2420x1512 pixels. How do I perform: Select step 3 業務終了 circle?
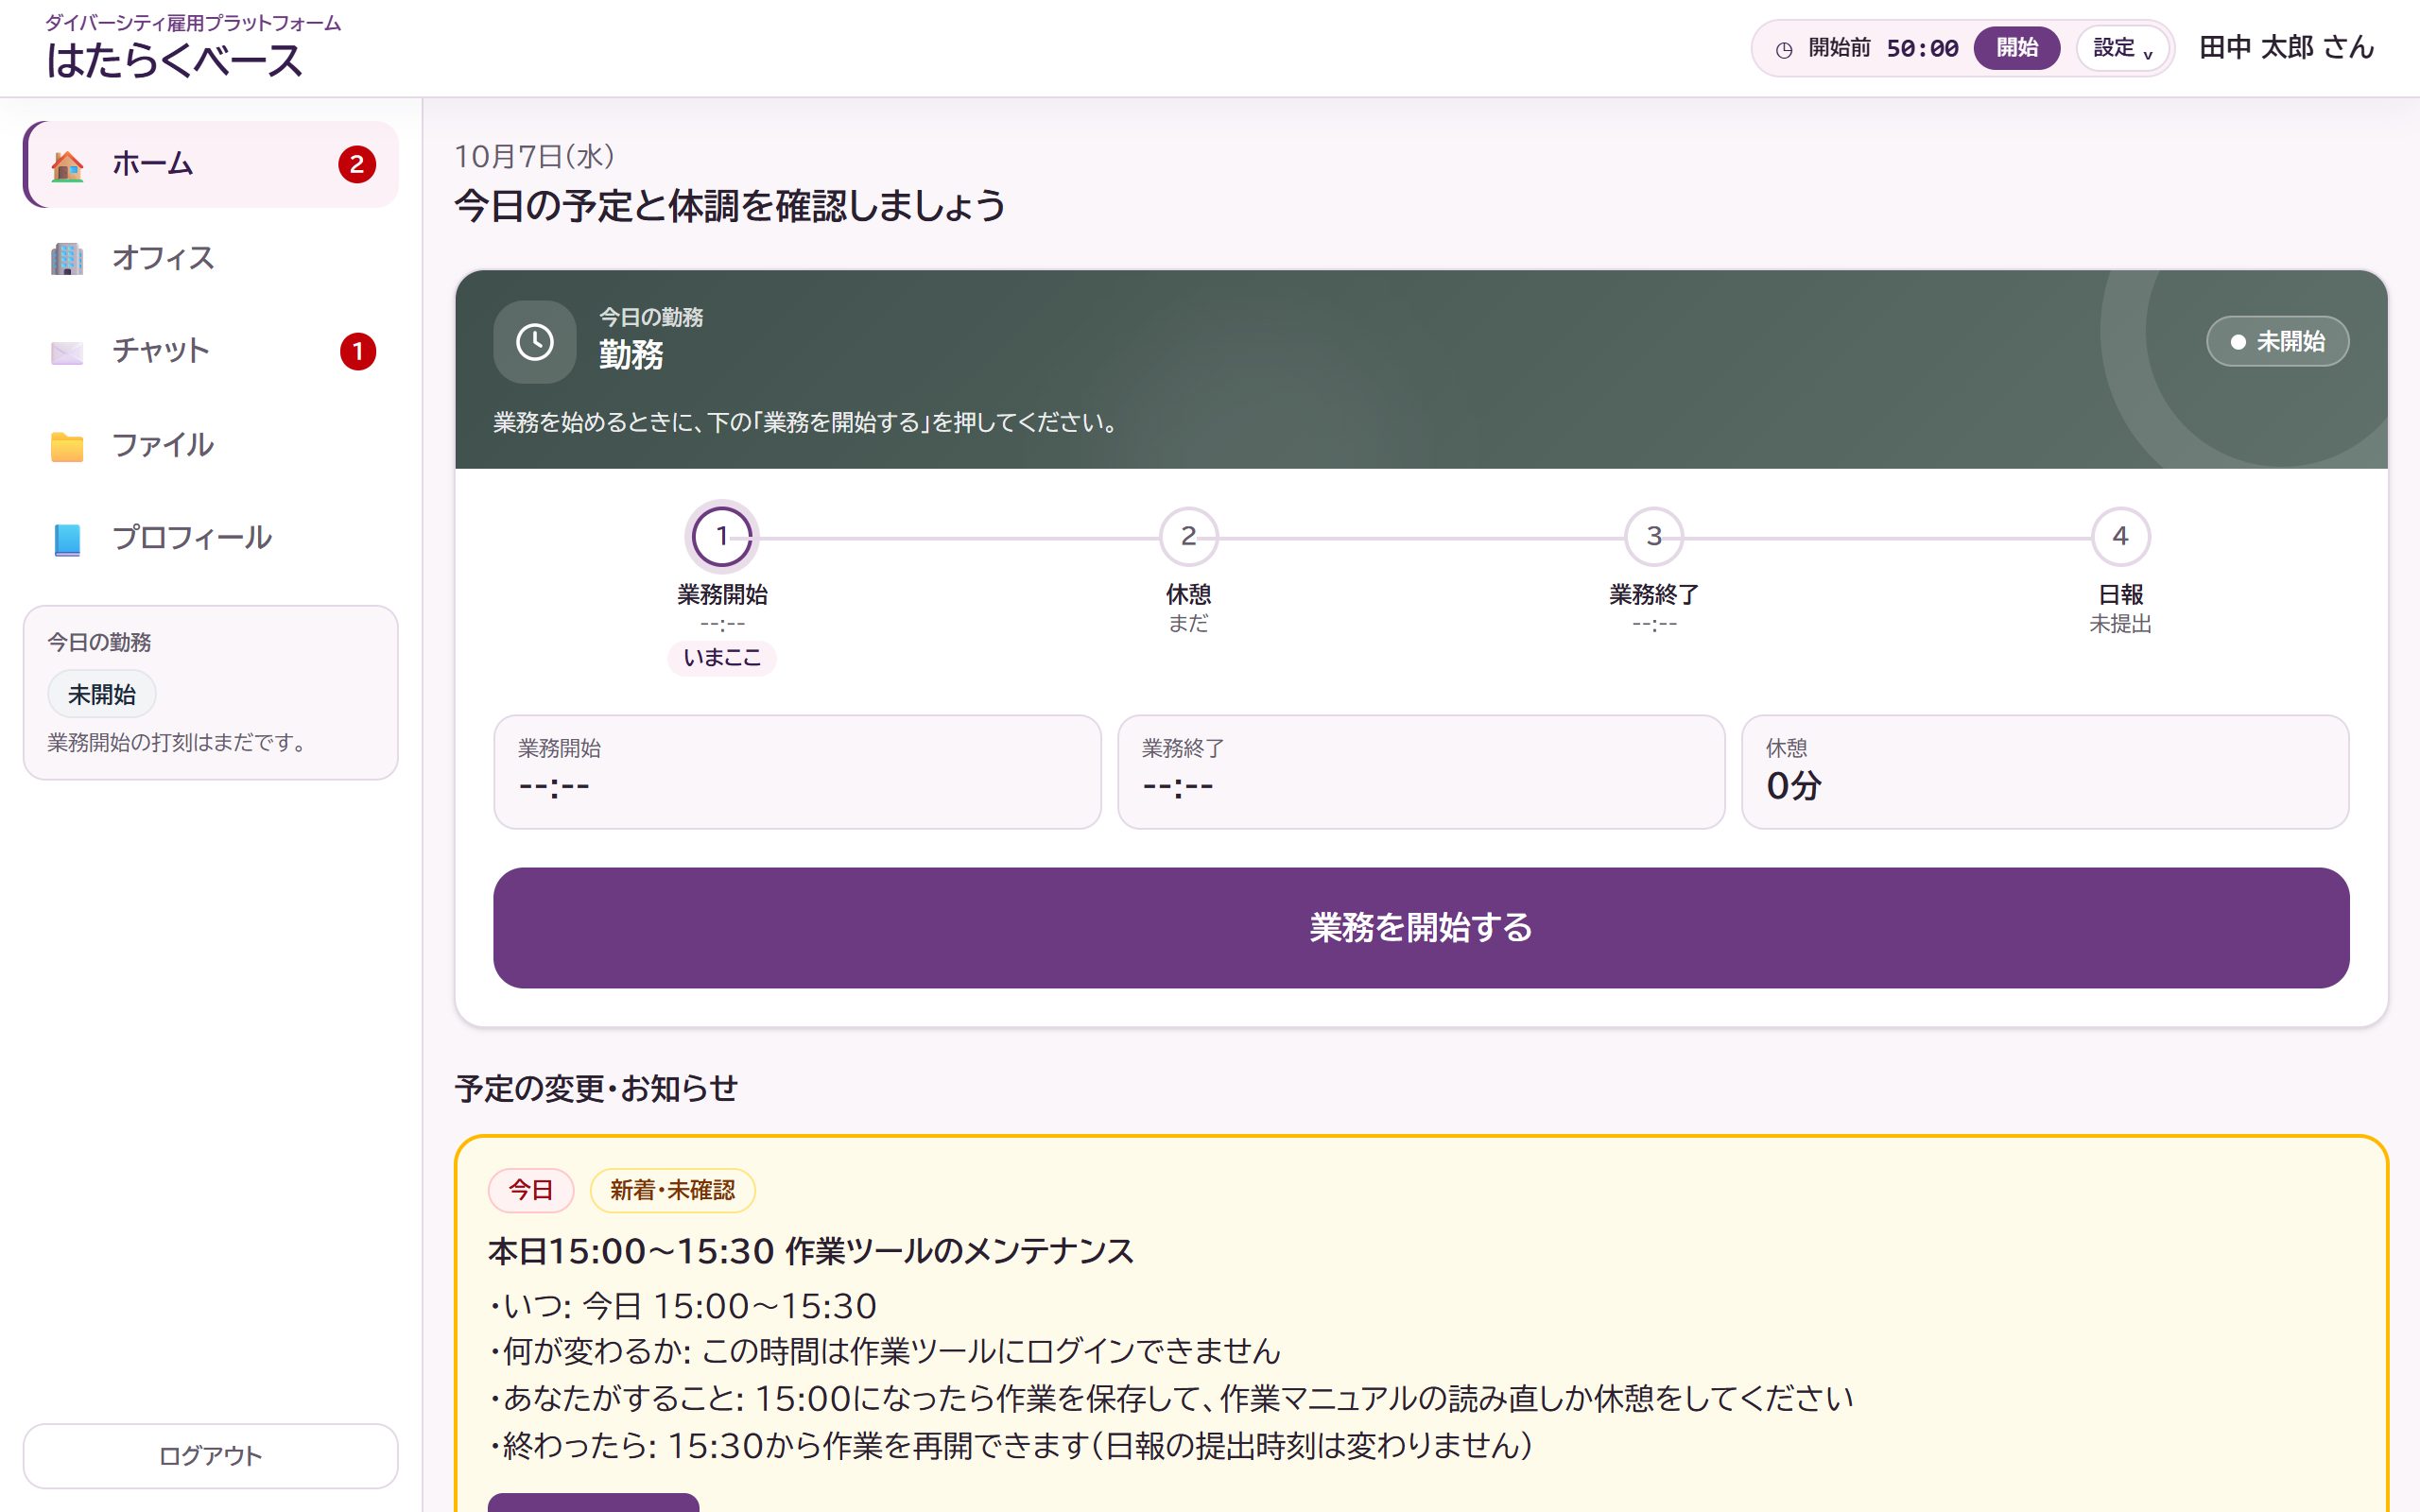1654,537
